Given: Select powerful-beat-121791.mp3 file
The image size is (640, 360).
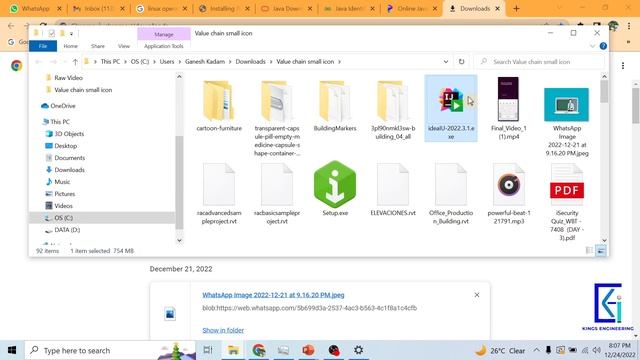Looking at the screenshot, I should tap(509, 194).
